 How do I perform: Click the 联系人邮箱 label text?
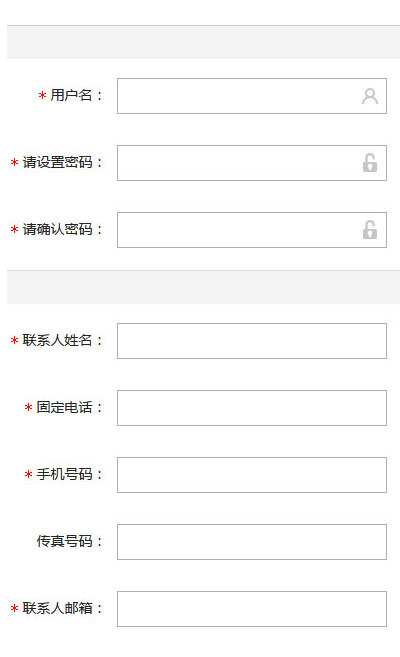click(x=57, y=608)
